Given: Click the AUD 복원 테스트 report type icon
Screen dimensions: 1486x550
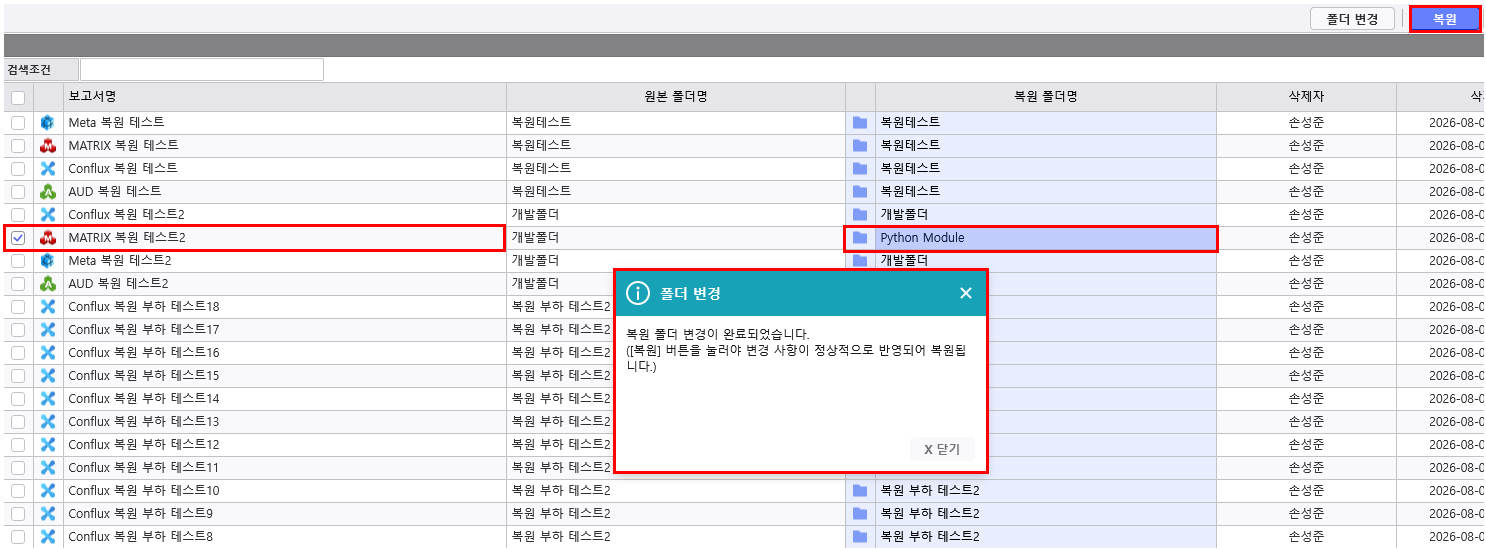Looking at the screenshot, I should (48, 191).
